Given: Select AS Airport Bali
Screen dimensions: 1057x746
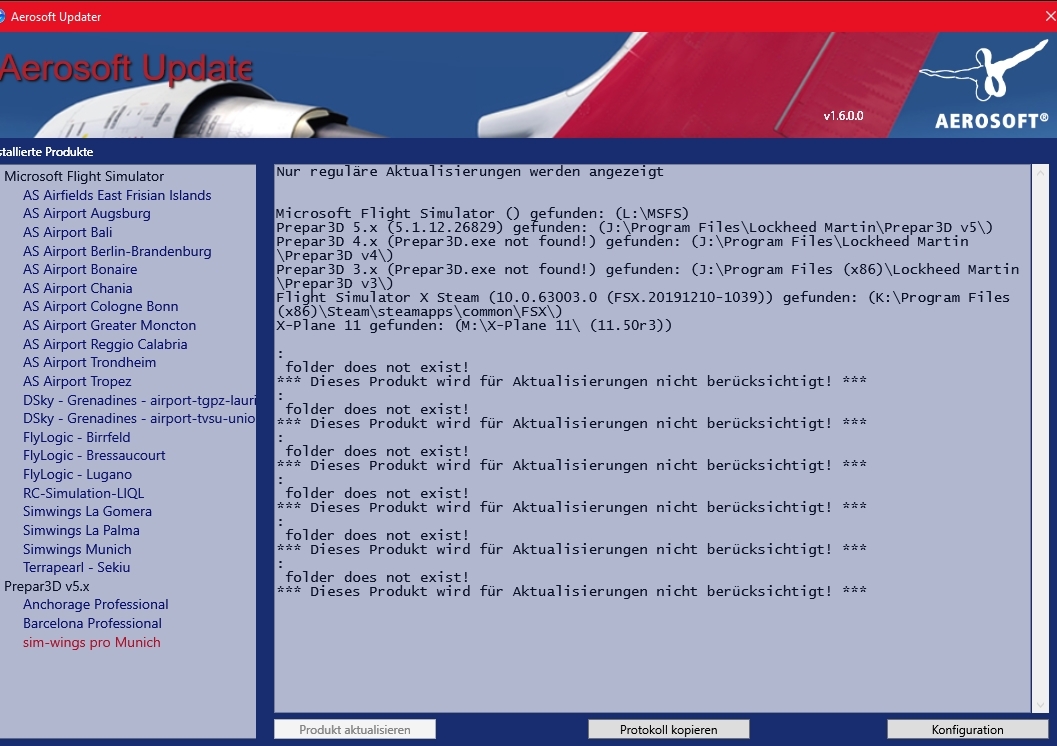Looking at the screenshot, I should click(x=67, y=232).
